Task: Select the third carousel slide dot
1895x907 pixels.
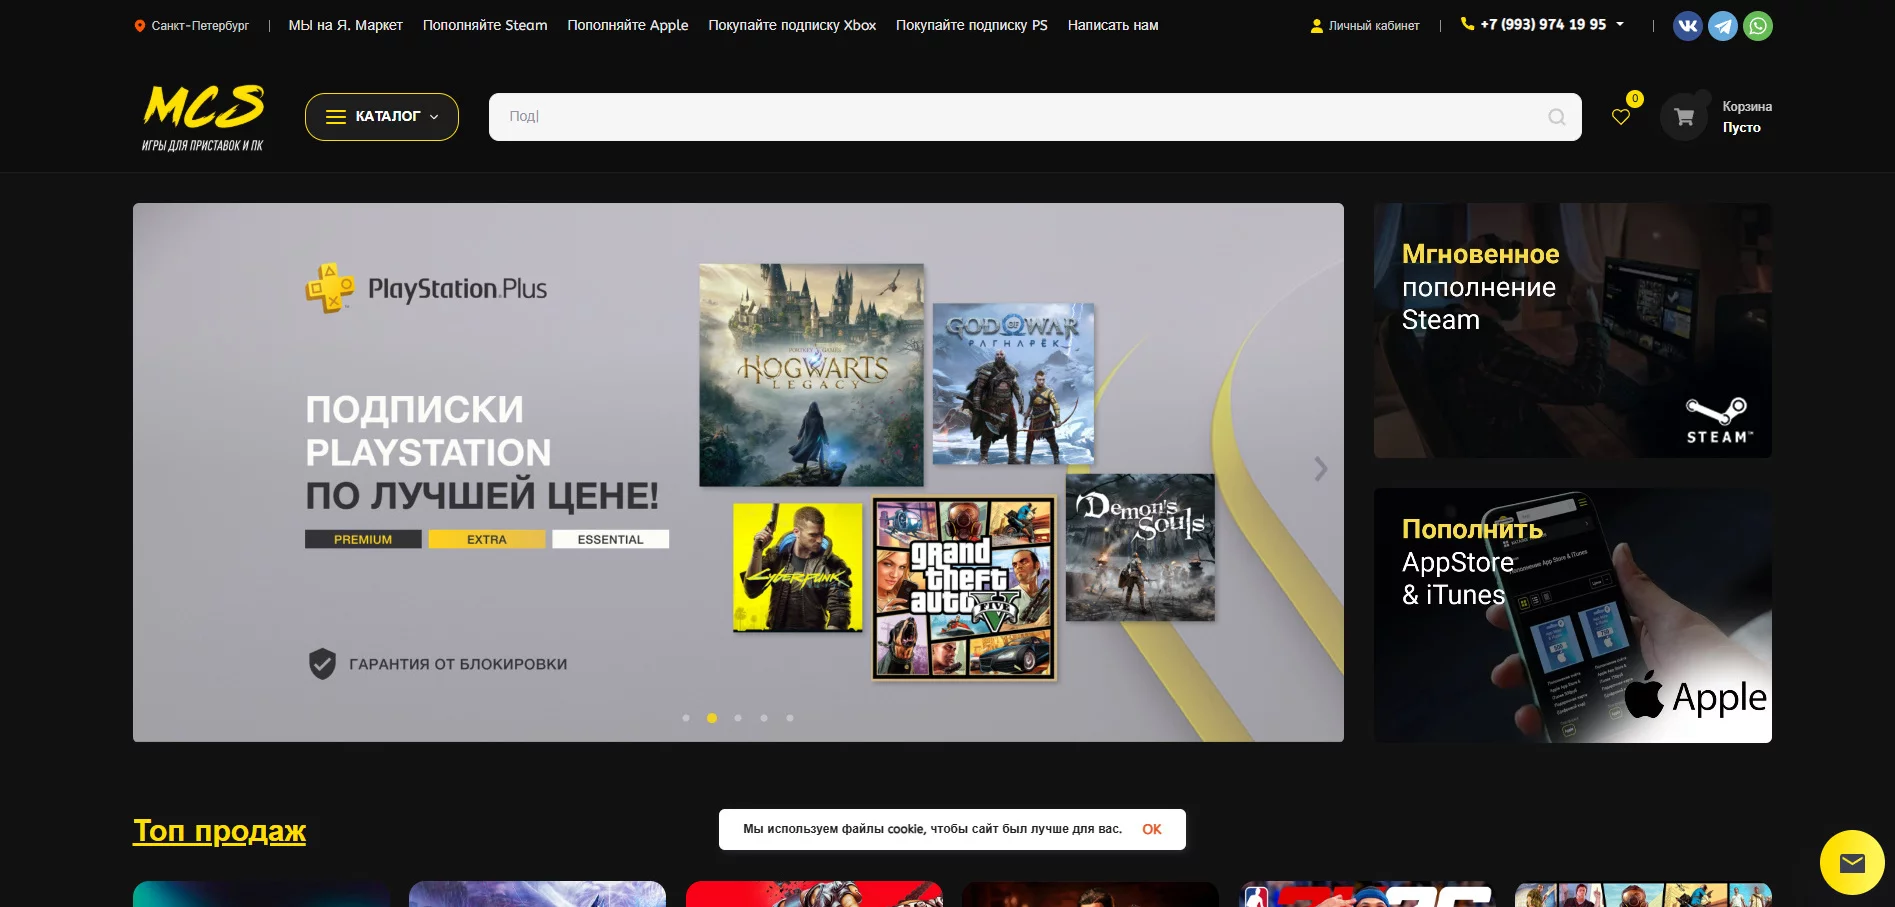Action: 738,718
